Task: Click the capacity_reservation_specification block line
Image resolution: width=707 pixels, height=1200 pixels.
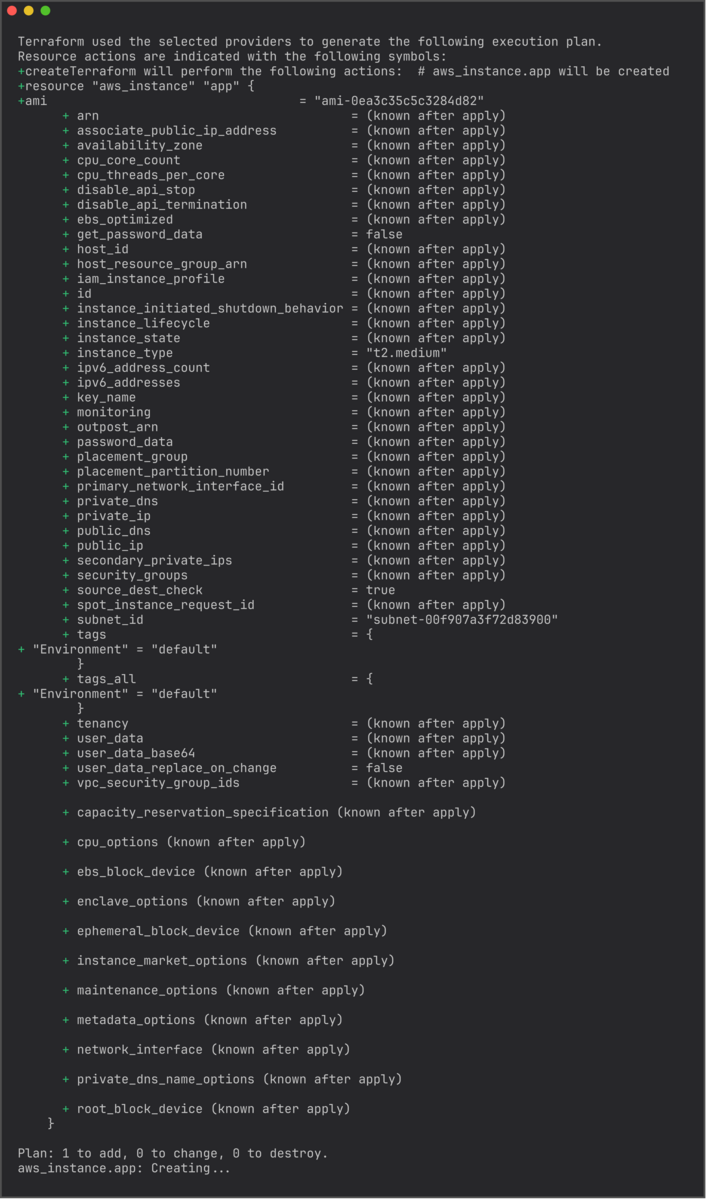Action: [x=276, y=812]
